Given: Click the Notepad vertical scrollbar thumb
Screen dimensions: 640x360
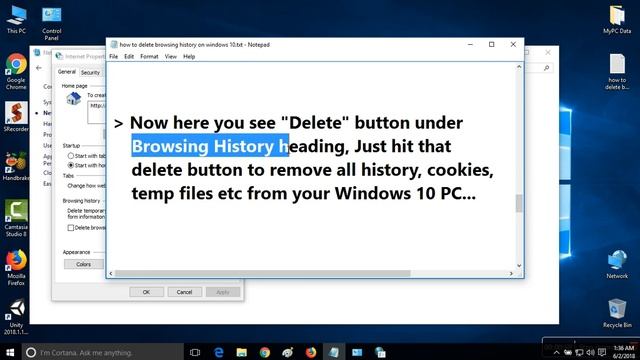Looking at the screenshot, I should (x=519, y=203).
